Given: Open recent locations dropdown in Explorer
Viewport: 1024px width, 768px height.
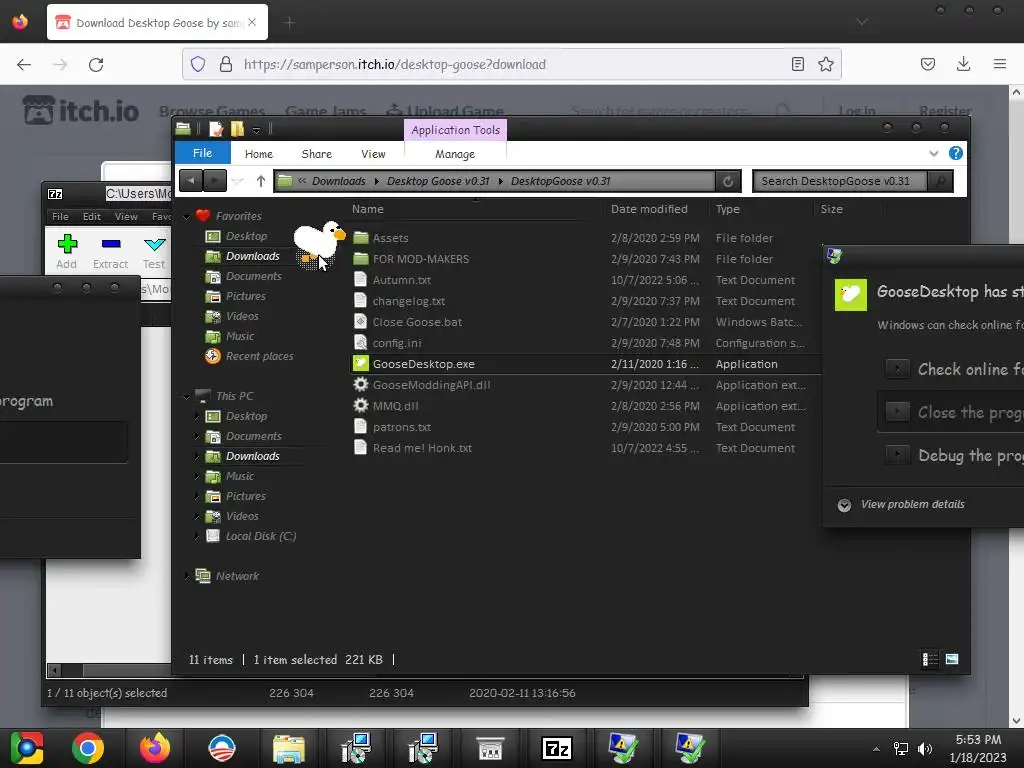Looking at the screenshot, I should click(237, 181).
